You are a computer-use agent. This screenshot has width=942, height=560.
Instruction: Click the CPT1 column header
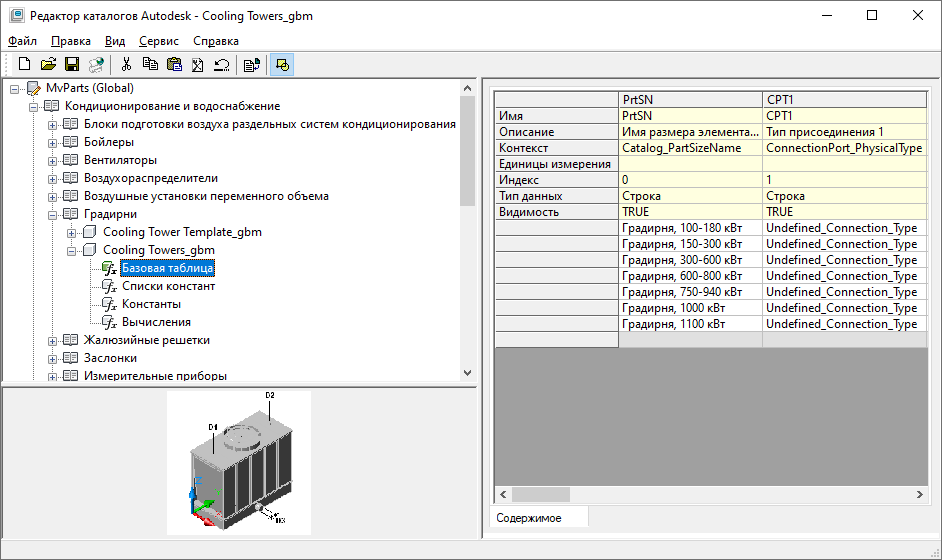coord(845,99)
